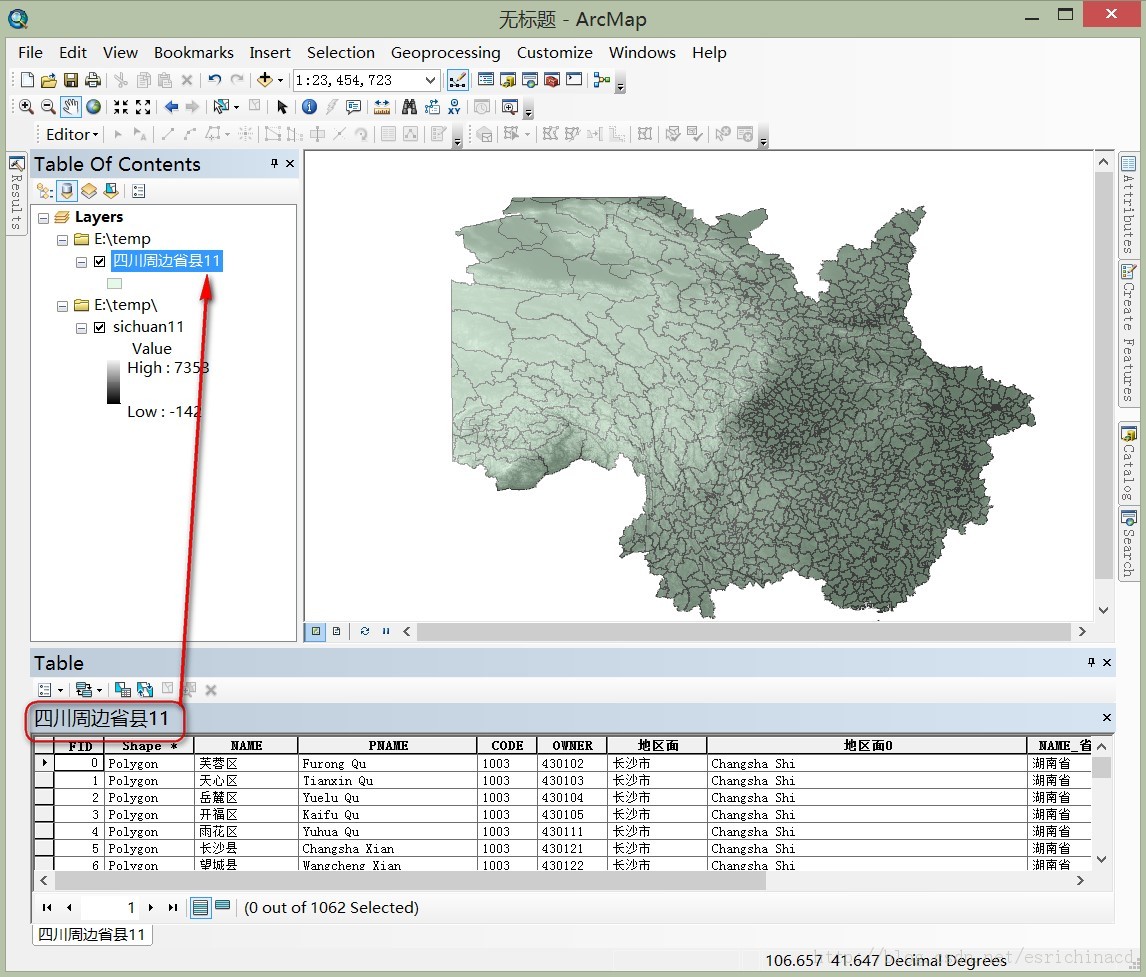List layers by source

[67, 191]
